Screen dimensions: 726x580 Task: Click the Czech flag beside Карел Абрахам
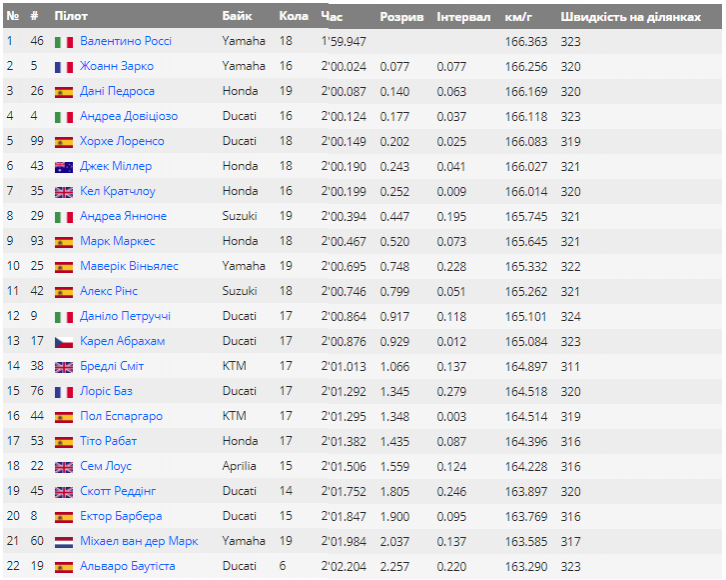[64, 342]
